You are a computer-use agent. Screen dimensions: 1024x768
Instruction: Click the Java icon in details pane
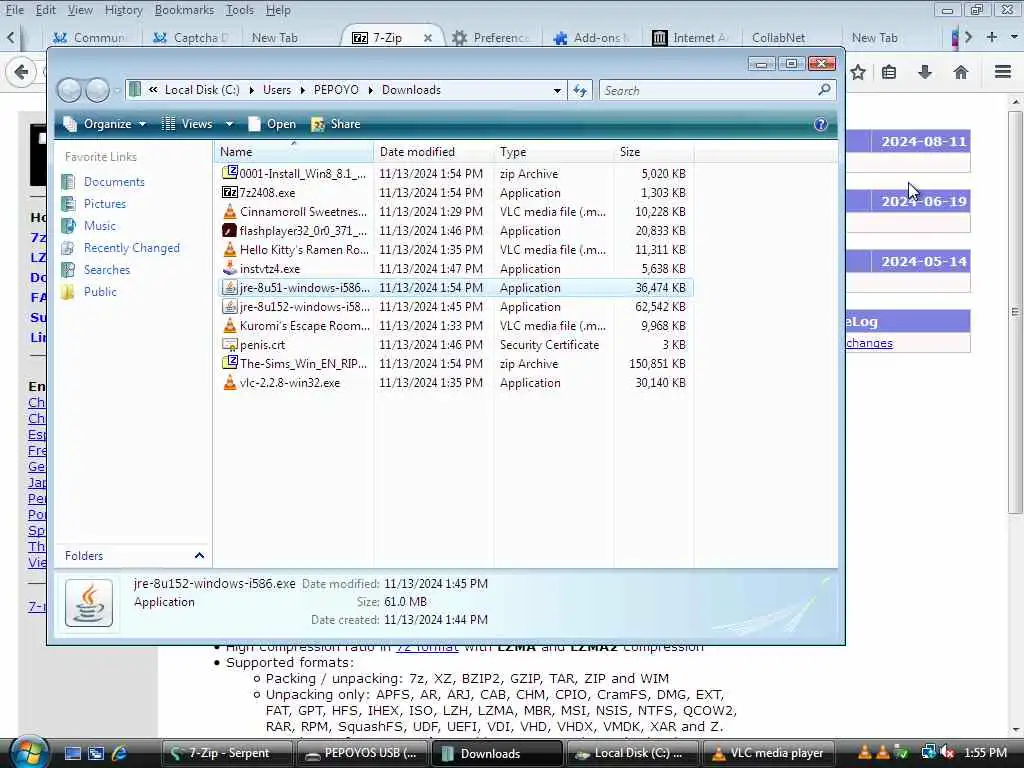[x=89, y=603]
